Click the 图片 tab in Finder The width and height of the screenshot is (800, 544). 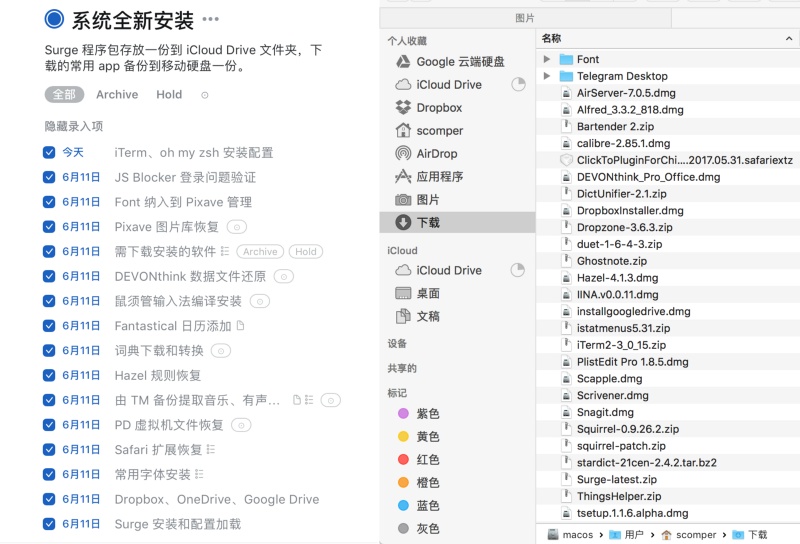tap(525, 18)
